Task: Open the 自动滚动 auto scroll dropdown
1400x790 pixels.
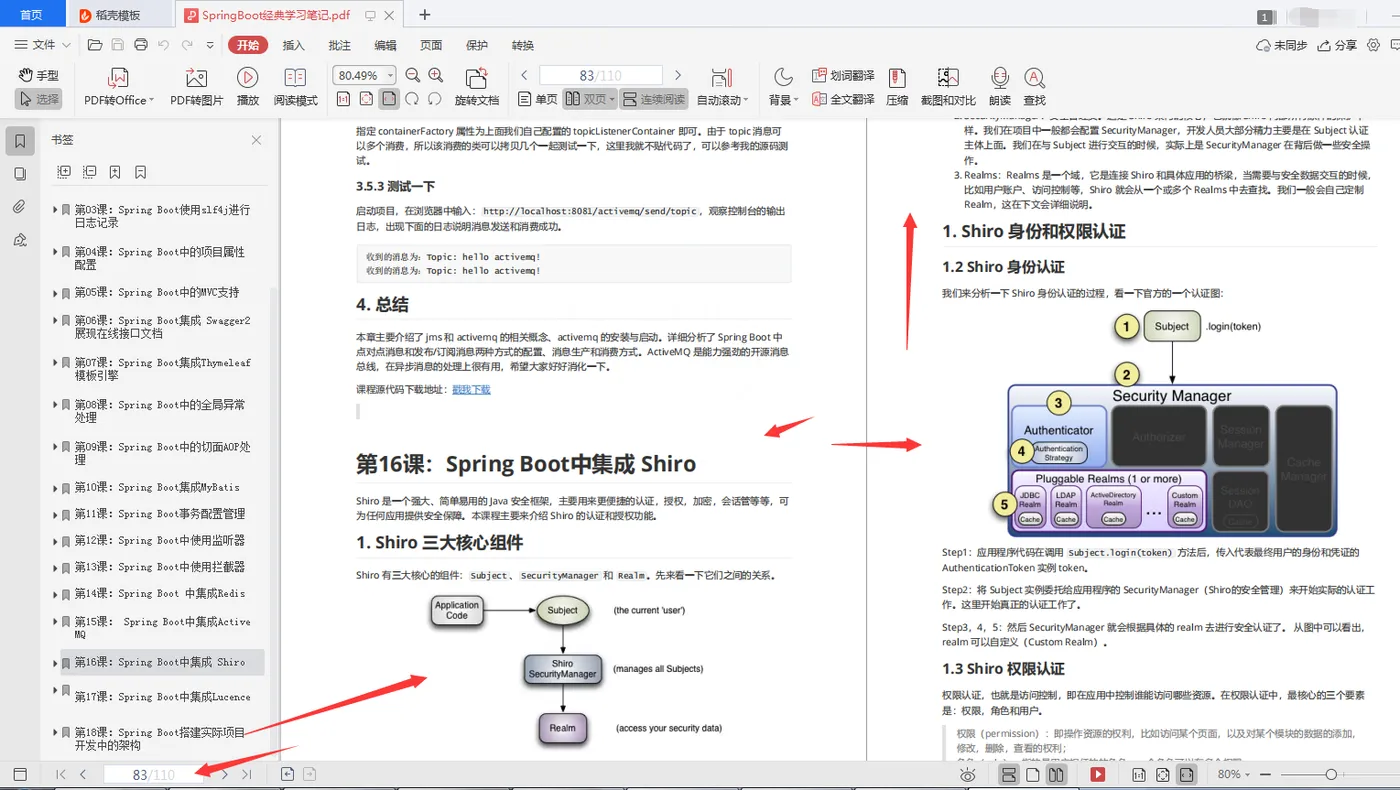Action: point(721,86)
